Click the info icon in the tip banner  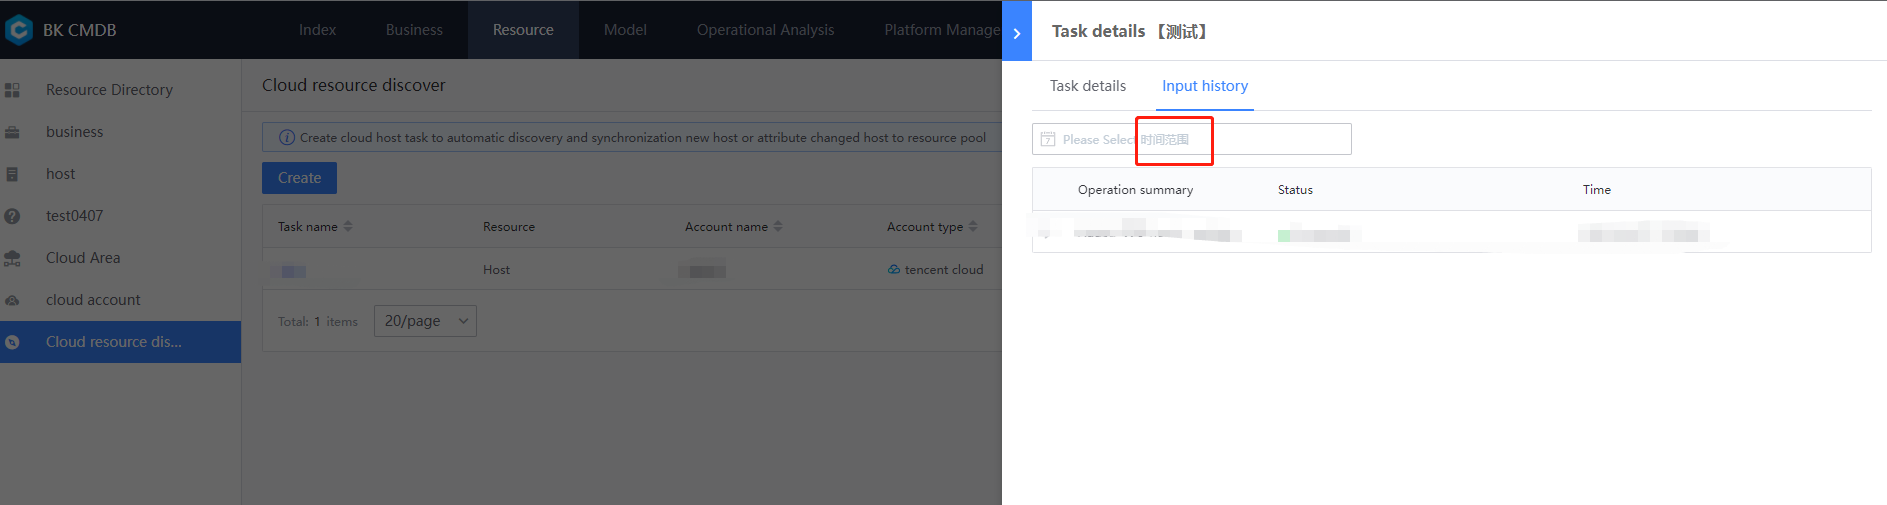point(287,138)
